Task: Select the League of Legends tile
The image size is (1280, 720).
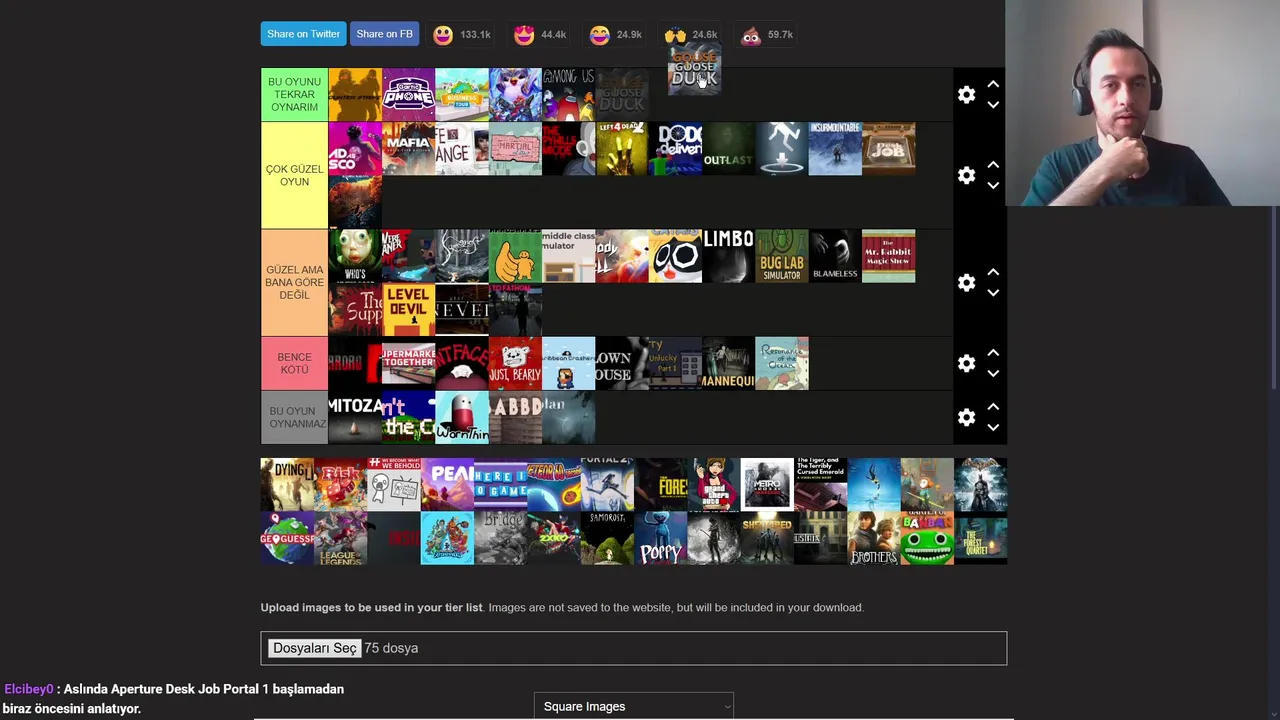Action: [x=341, y=539]
